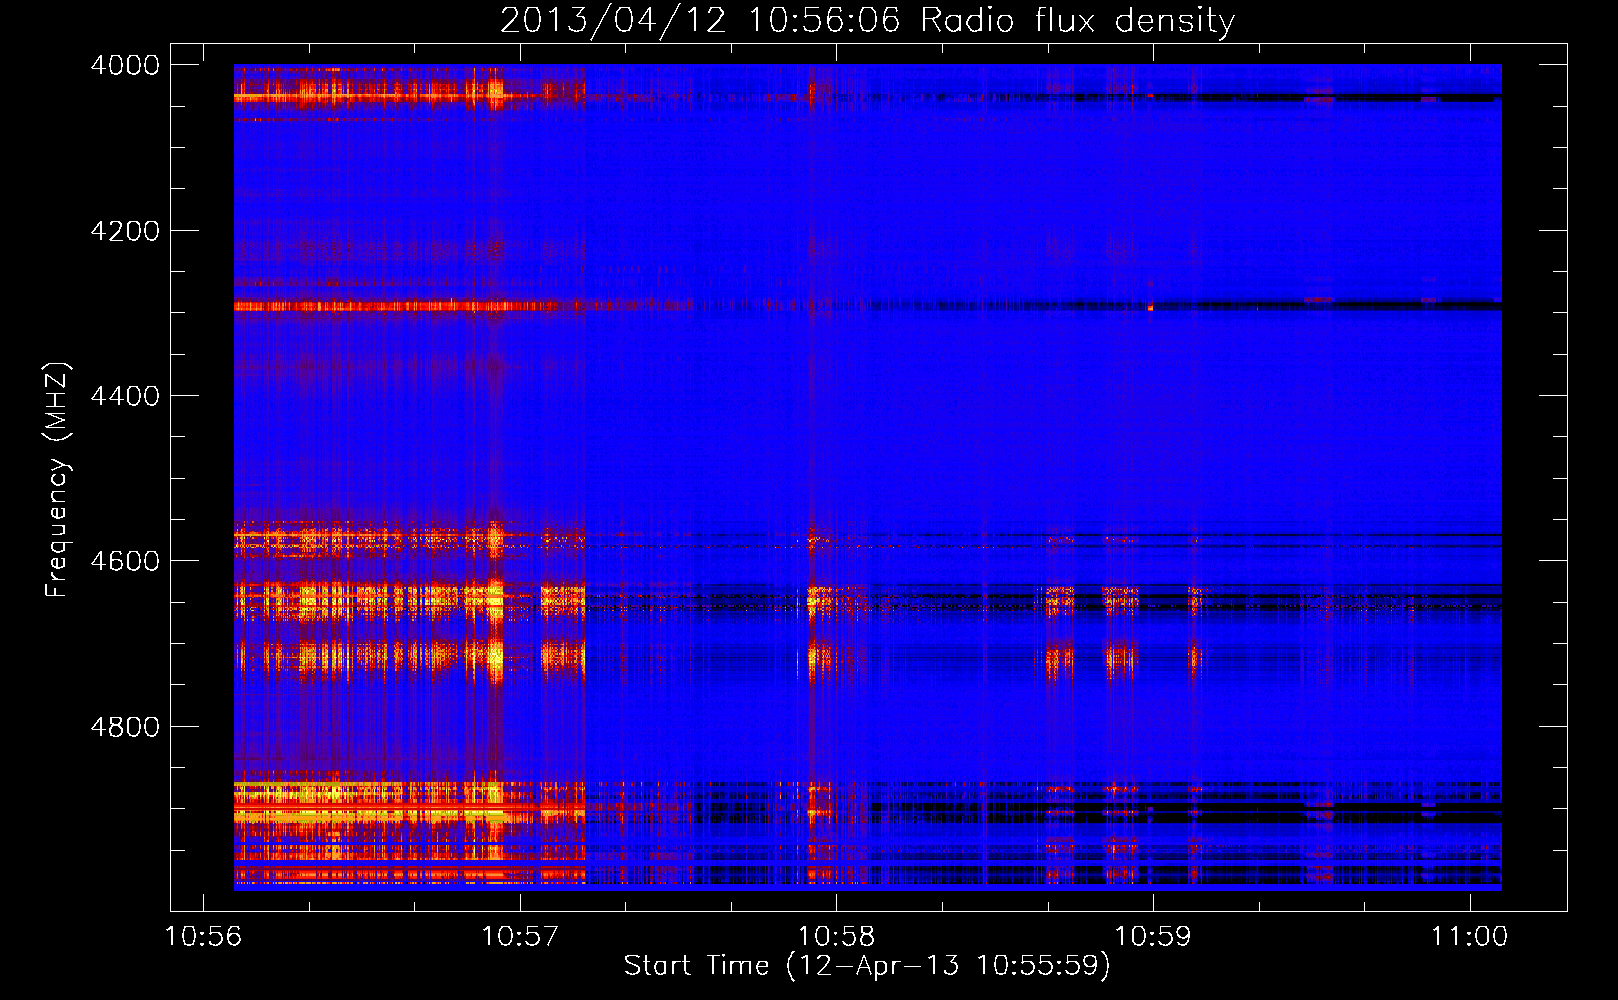The height and width of the screenshot is (1000, 1618).
Task: Click the '10:58' time axis label
Action: click(836, 937)
